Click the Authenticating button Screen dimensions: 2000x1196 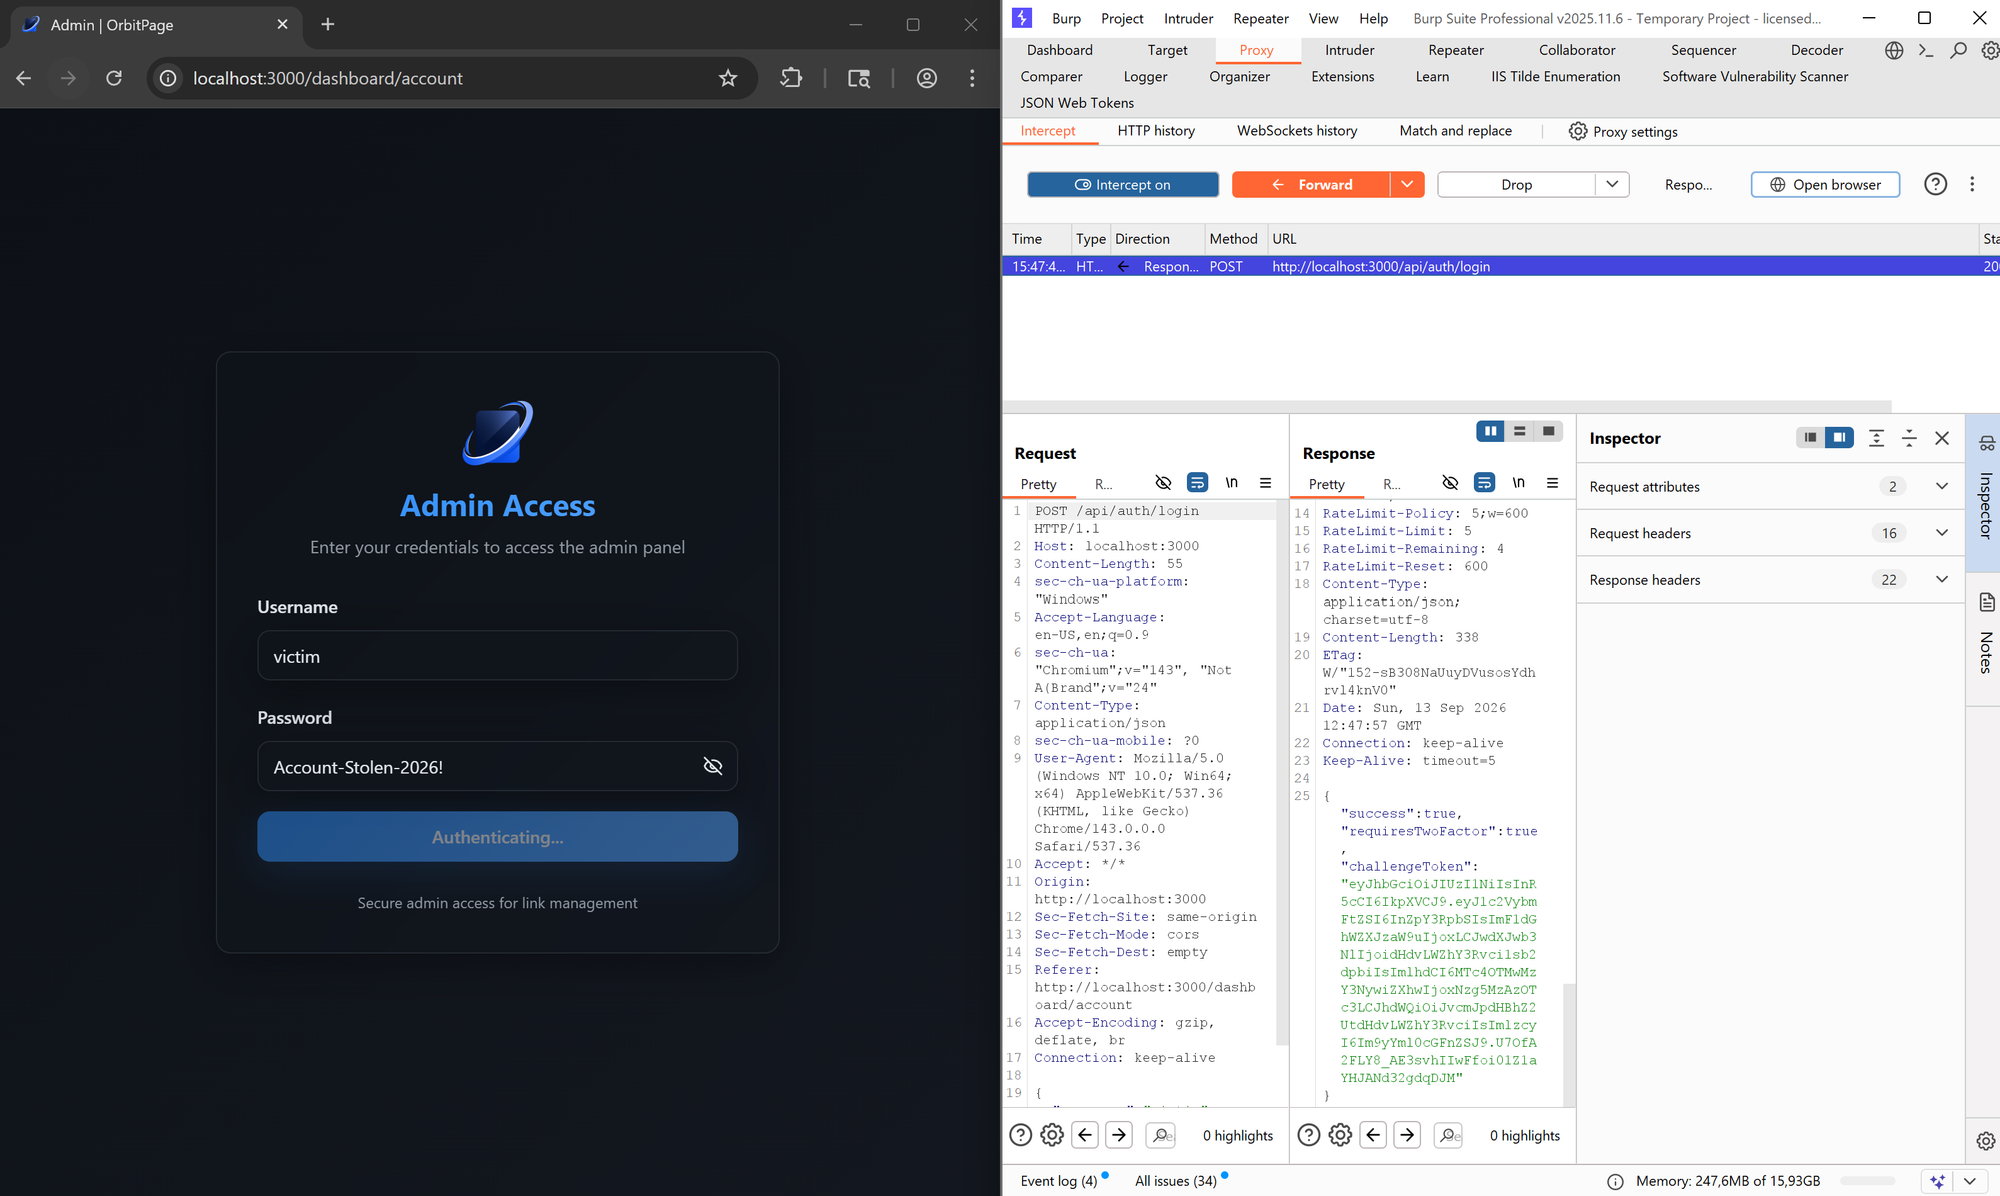[x=497, y=837]
